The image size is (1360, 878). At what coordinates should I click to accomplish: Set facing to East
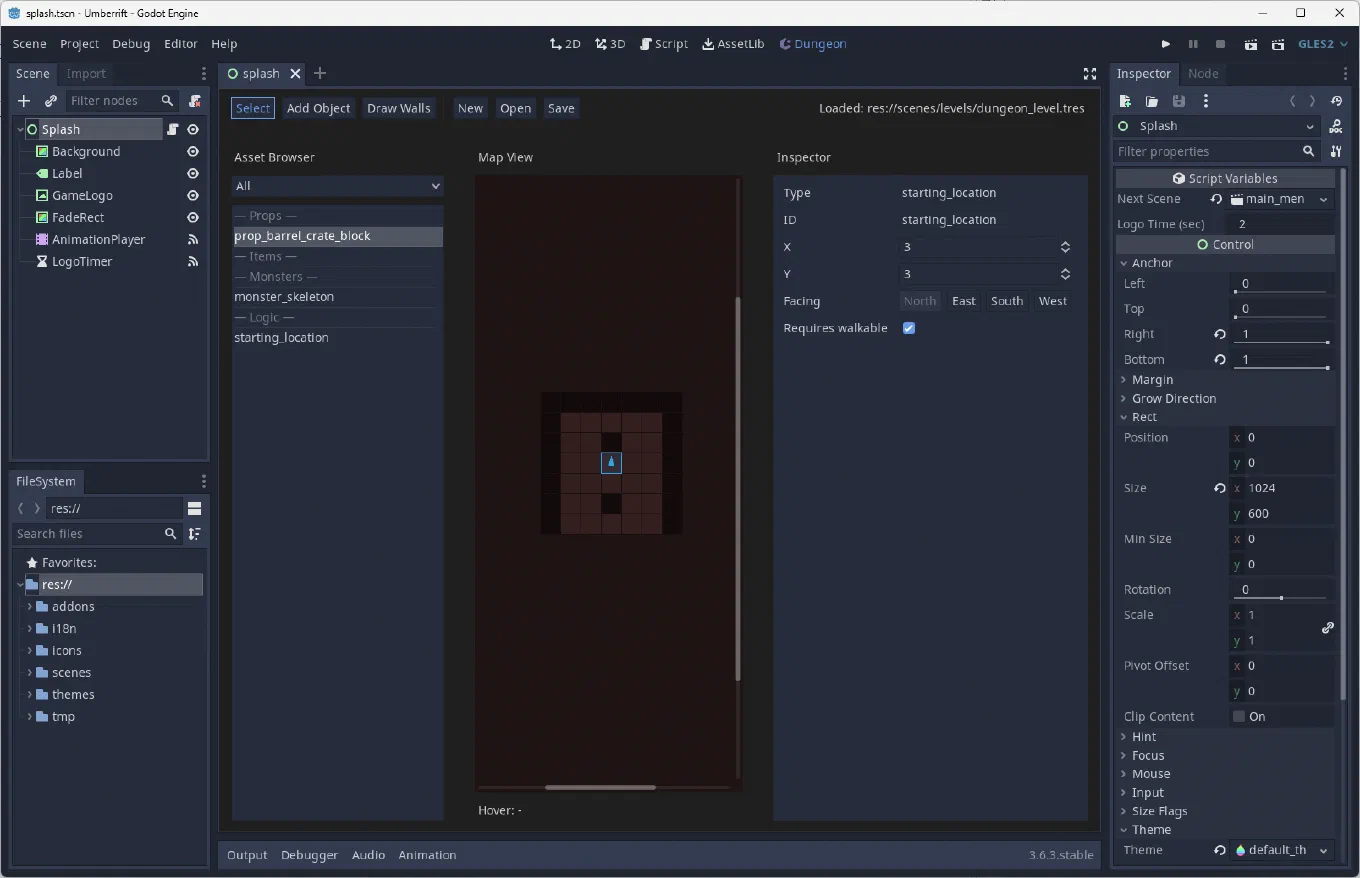[963, 301]
